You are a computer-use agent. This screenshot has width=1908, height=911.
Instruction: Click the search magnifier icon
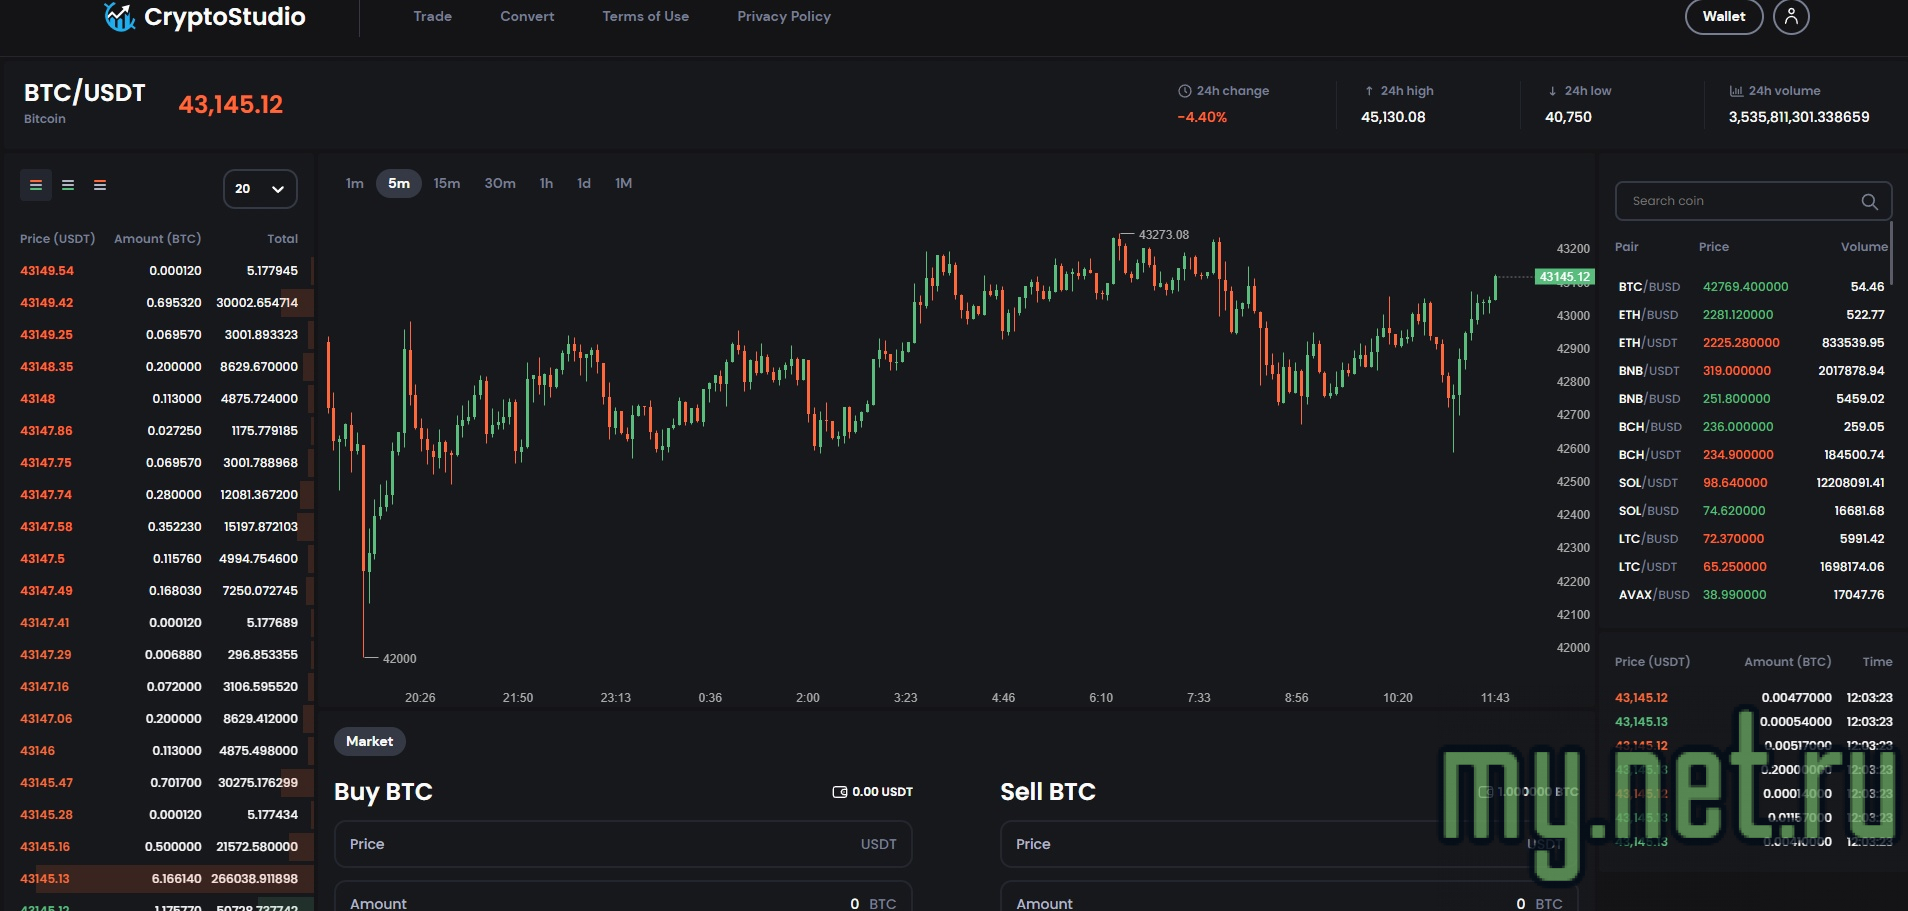[x=1868, y=202]
